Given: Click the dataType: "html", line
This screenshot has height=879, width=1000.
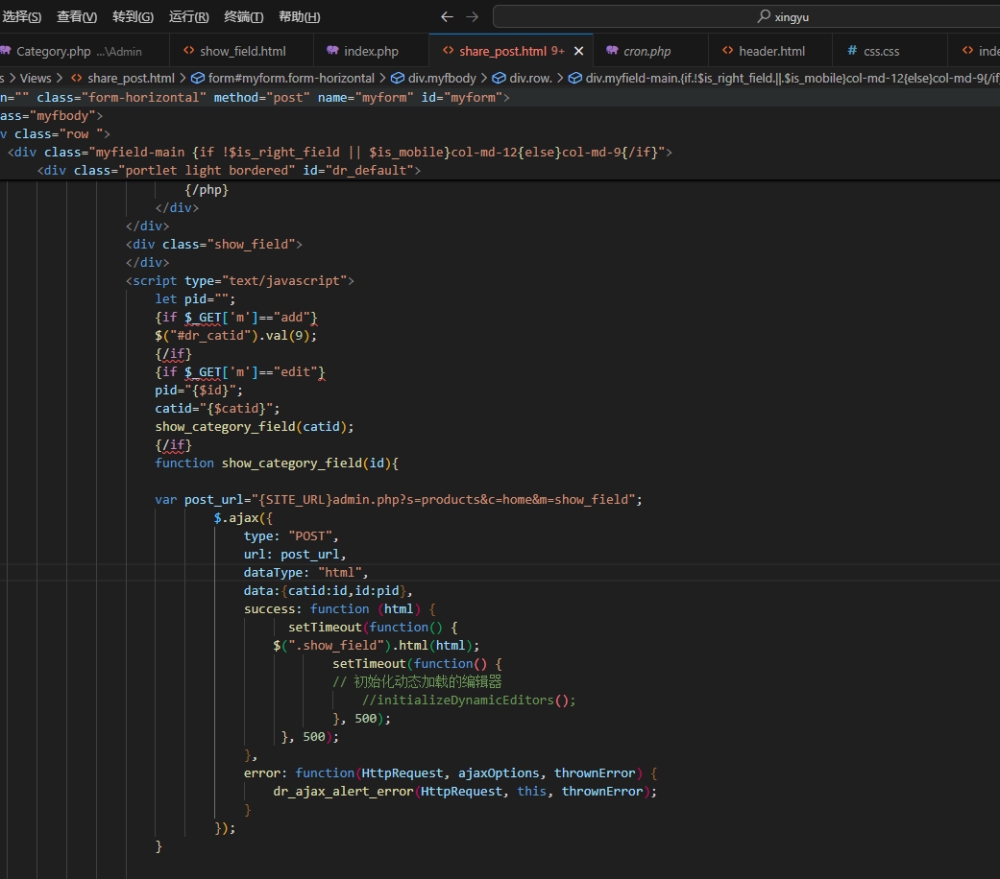Looking at the screenshot, I should click(x=306, y=573).
